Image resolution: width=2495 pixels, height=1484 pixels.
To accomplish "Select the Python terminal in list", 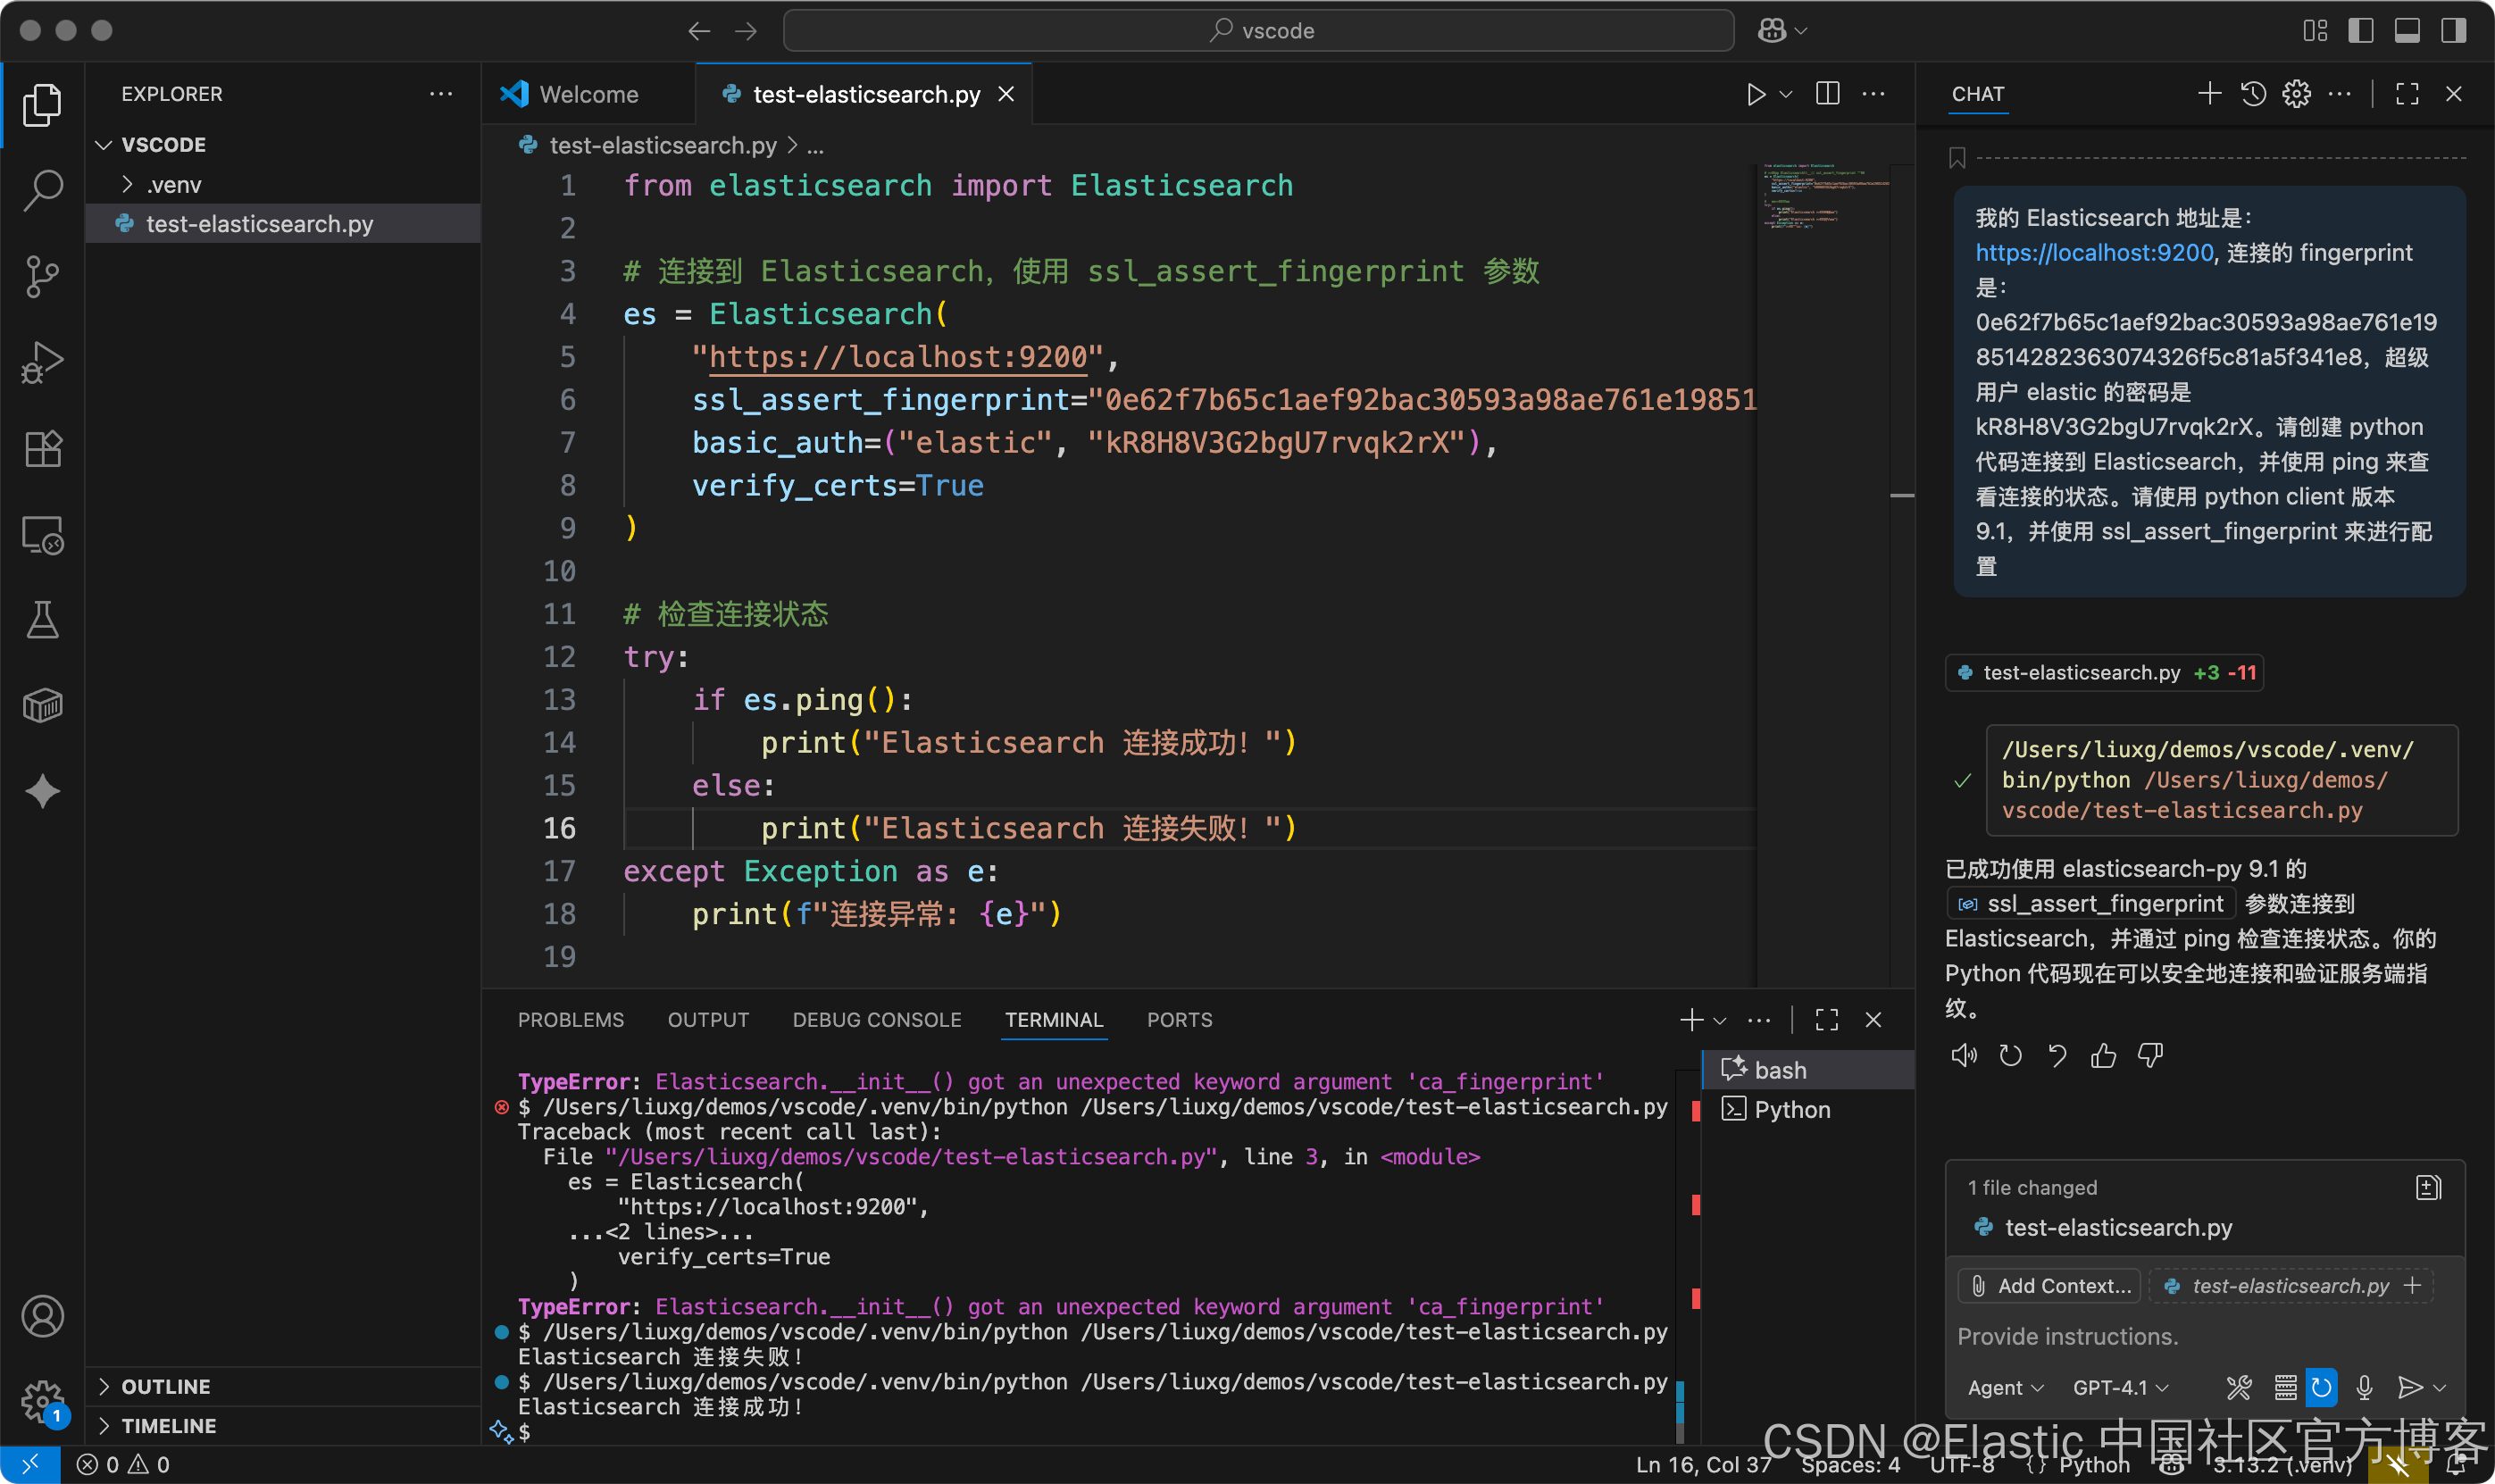I will (x=1808, y=1110).
